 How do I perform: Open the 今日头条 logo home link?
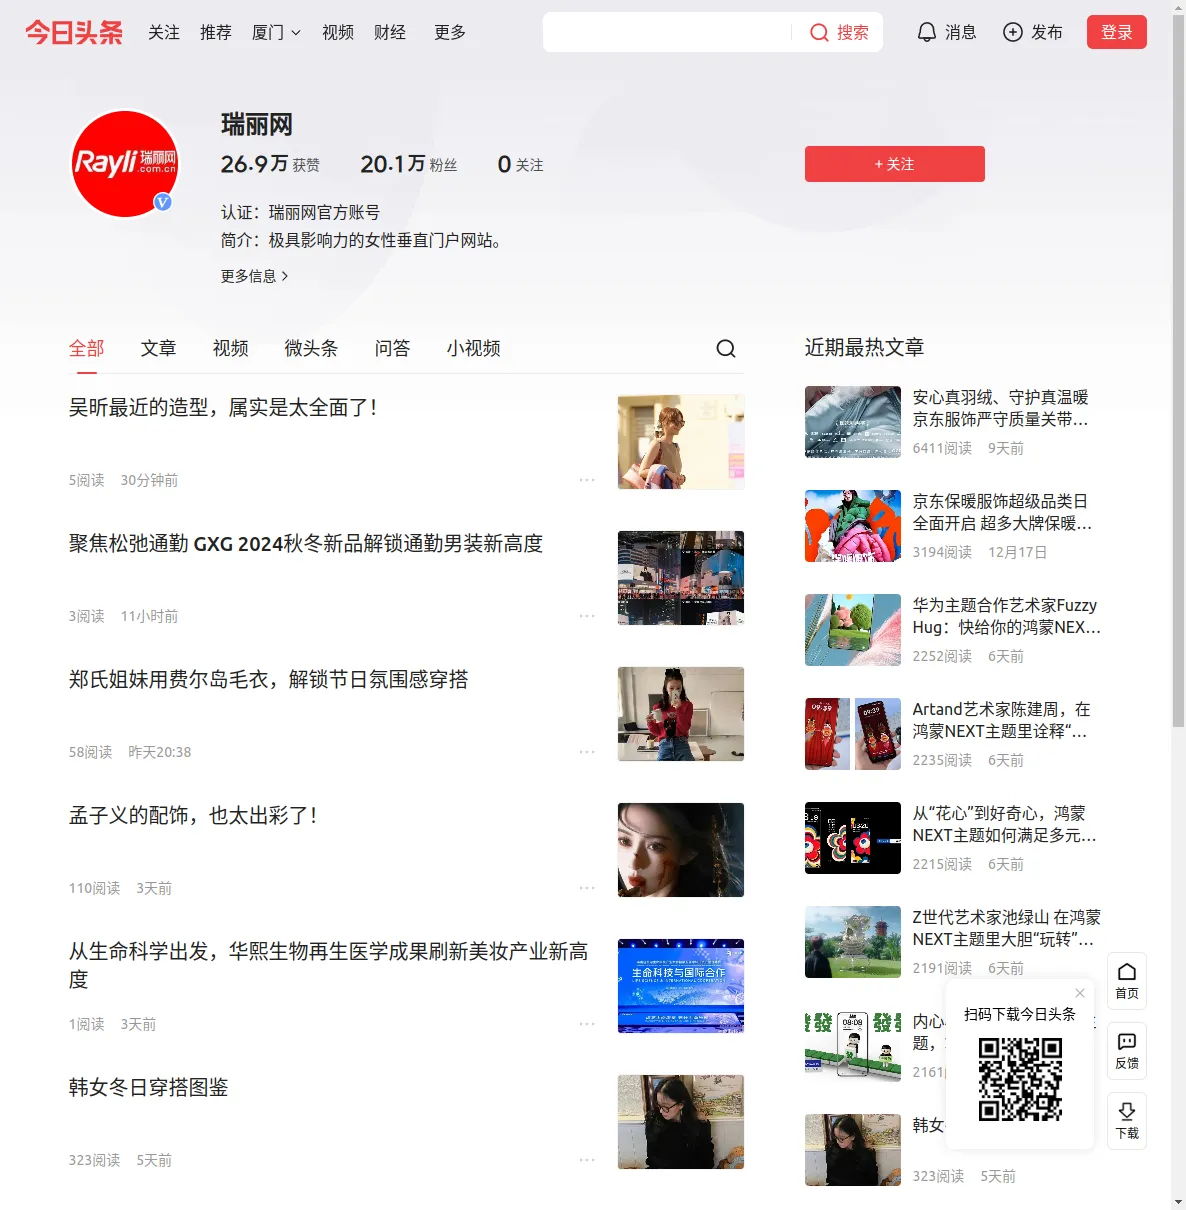click(74, 32)
